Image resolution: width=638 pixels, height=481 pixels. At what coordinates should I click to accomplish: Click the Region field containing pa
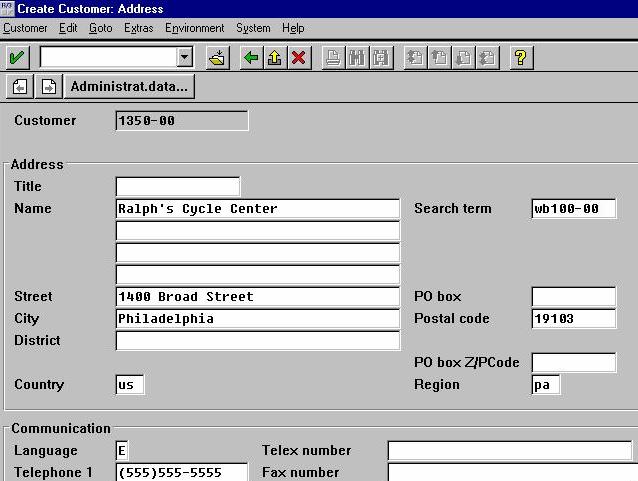pyautogui.click(x=545, y=385)
